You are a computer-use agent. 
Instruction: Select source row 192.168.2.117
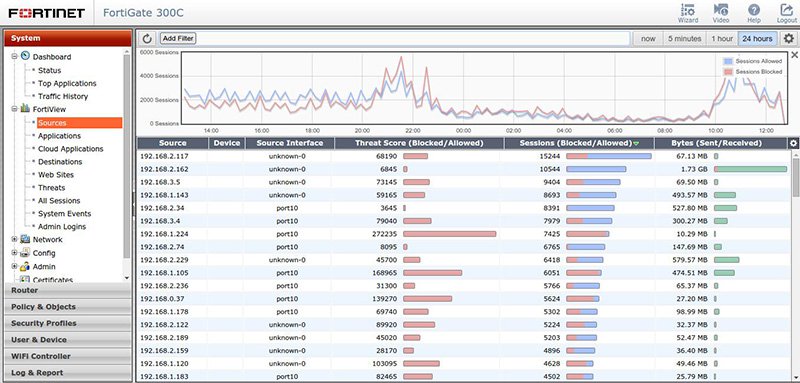pyautogui.click(x=463, y=156)
